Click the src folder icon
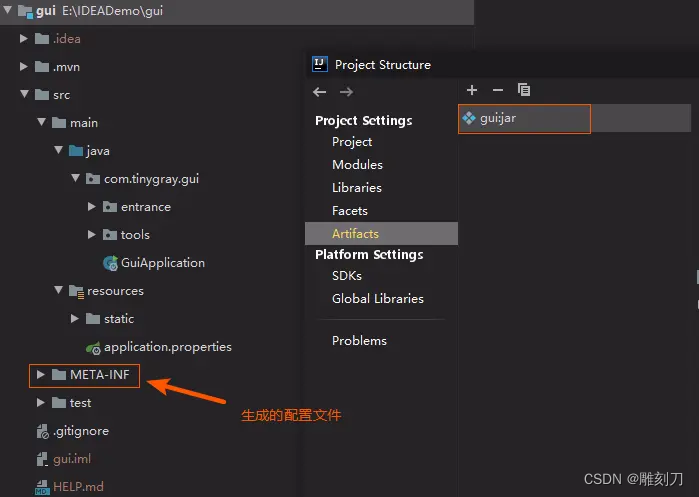 point(42,95)
